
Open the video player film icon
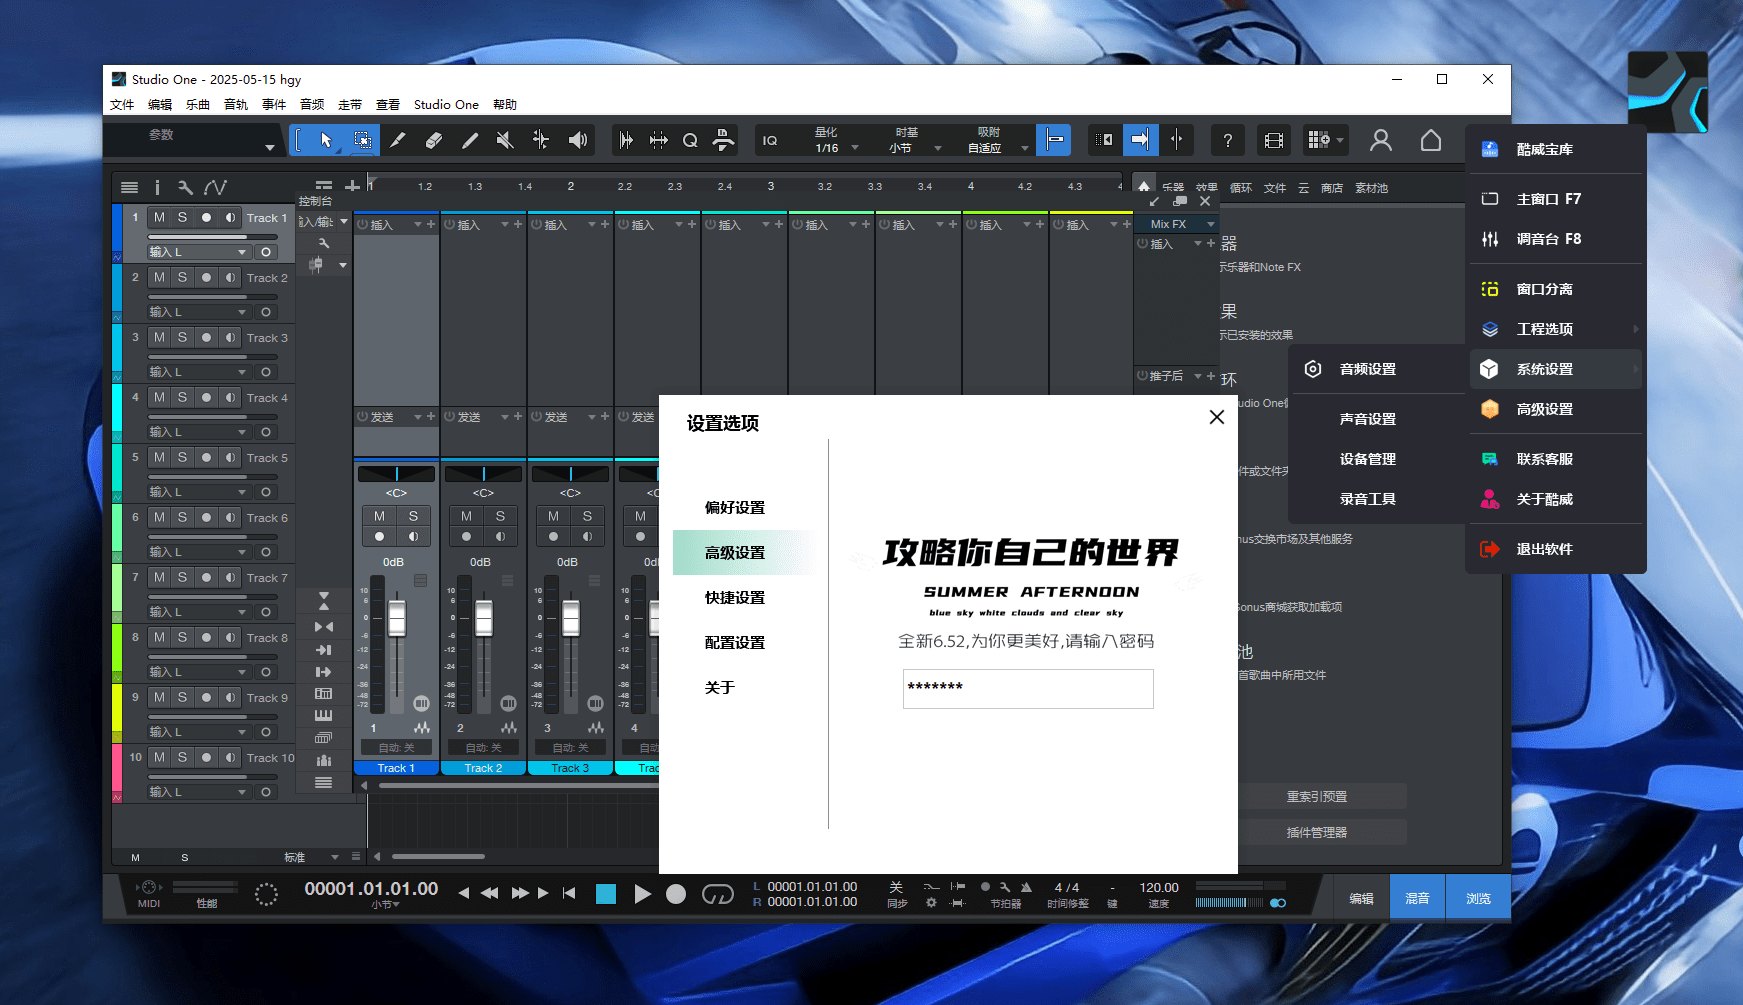[1274, 140]
